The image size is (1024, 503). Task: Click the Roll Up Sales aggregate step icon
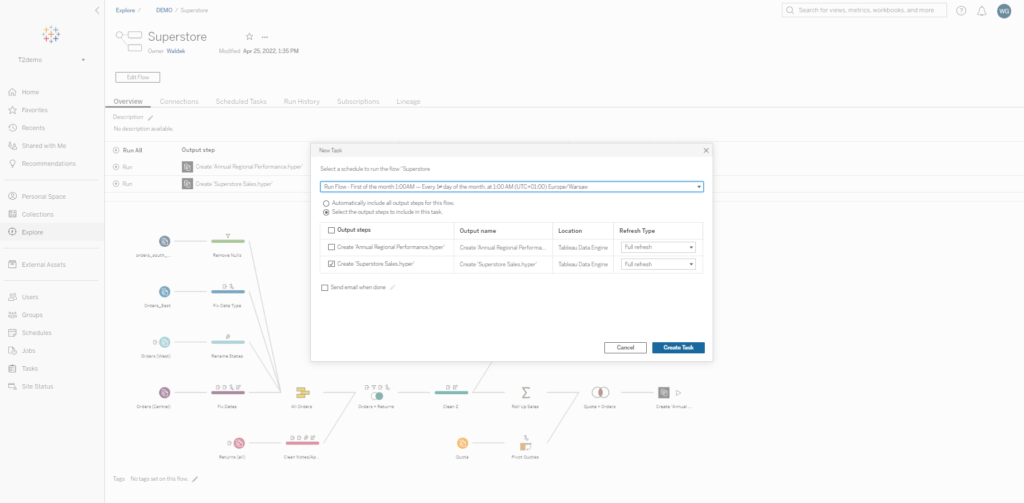pyautogui.click(x=525, y=393)
